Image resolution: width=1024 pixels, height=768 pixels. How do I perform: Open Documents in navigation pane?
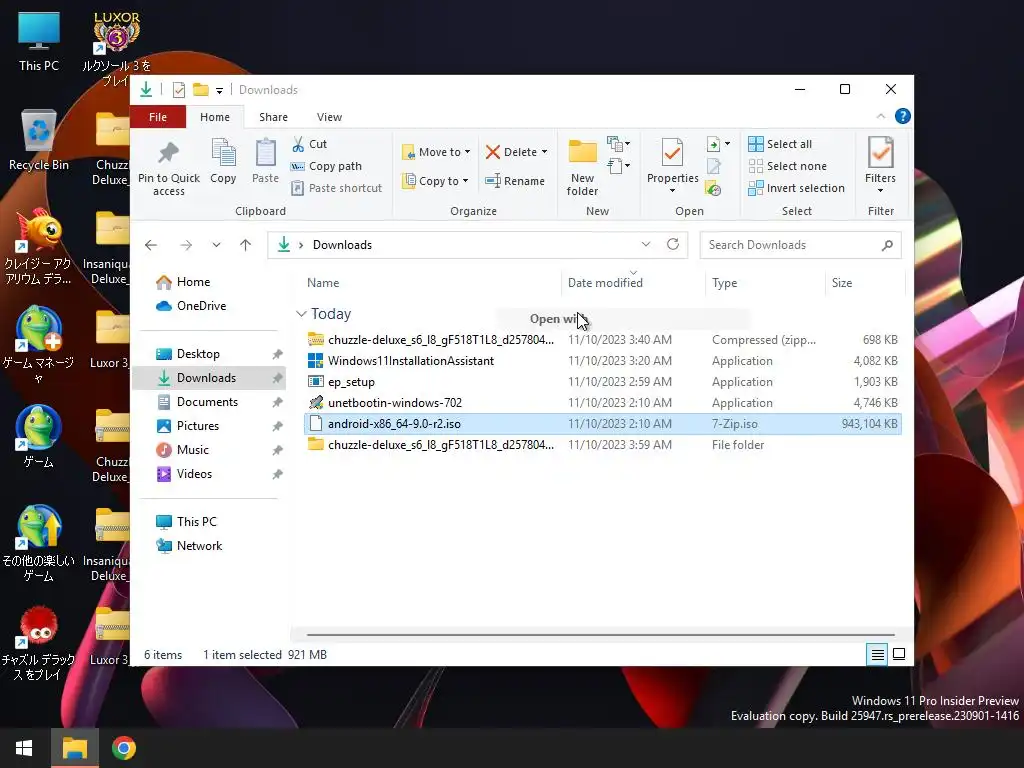(207, 402)
